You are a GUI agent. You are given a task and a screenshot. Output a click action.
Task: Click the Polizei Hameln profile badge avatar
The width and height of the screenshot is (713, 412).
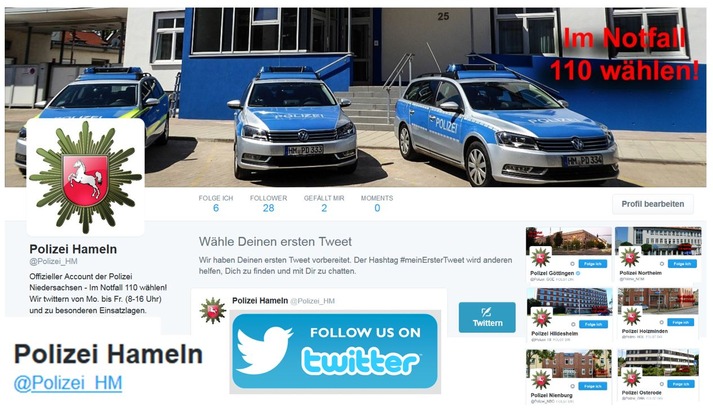(x=85, y=177)
